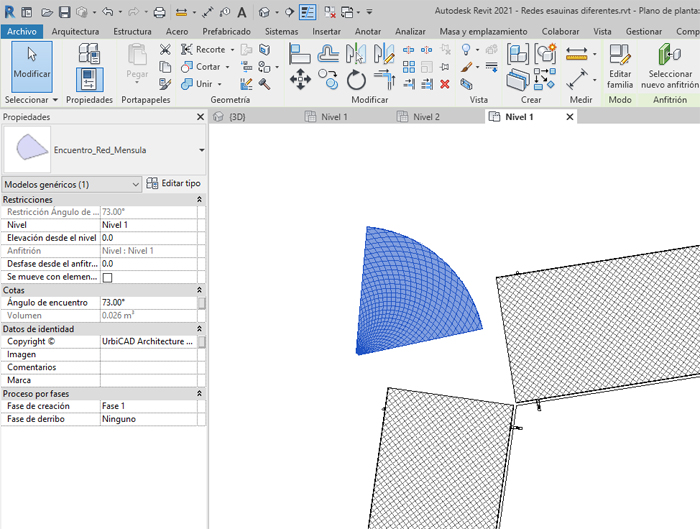The image size is (700, 529).
Task: Click Editar familia icon
Action: [x=620, y=66]
